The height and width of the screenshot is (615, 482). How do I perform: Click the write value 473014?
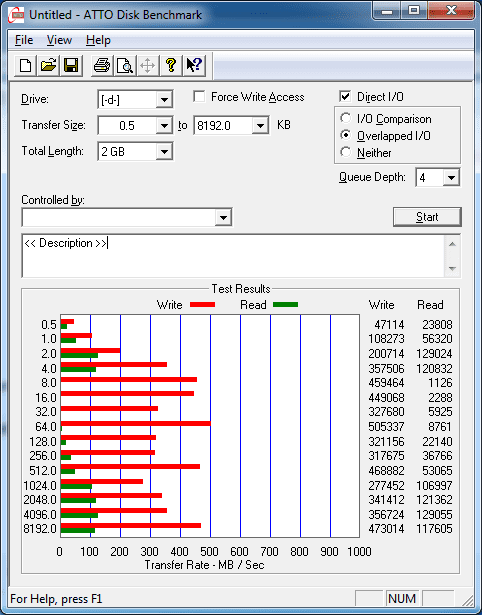coord(386,529)
